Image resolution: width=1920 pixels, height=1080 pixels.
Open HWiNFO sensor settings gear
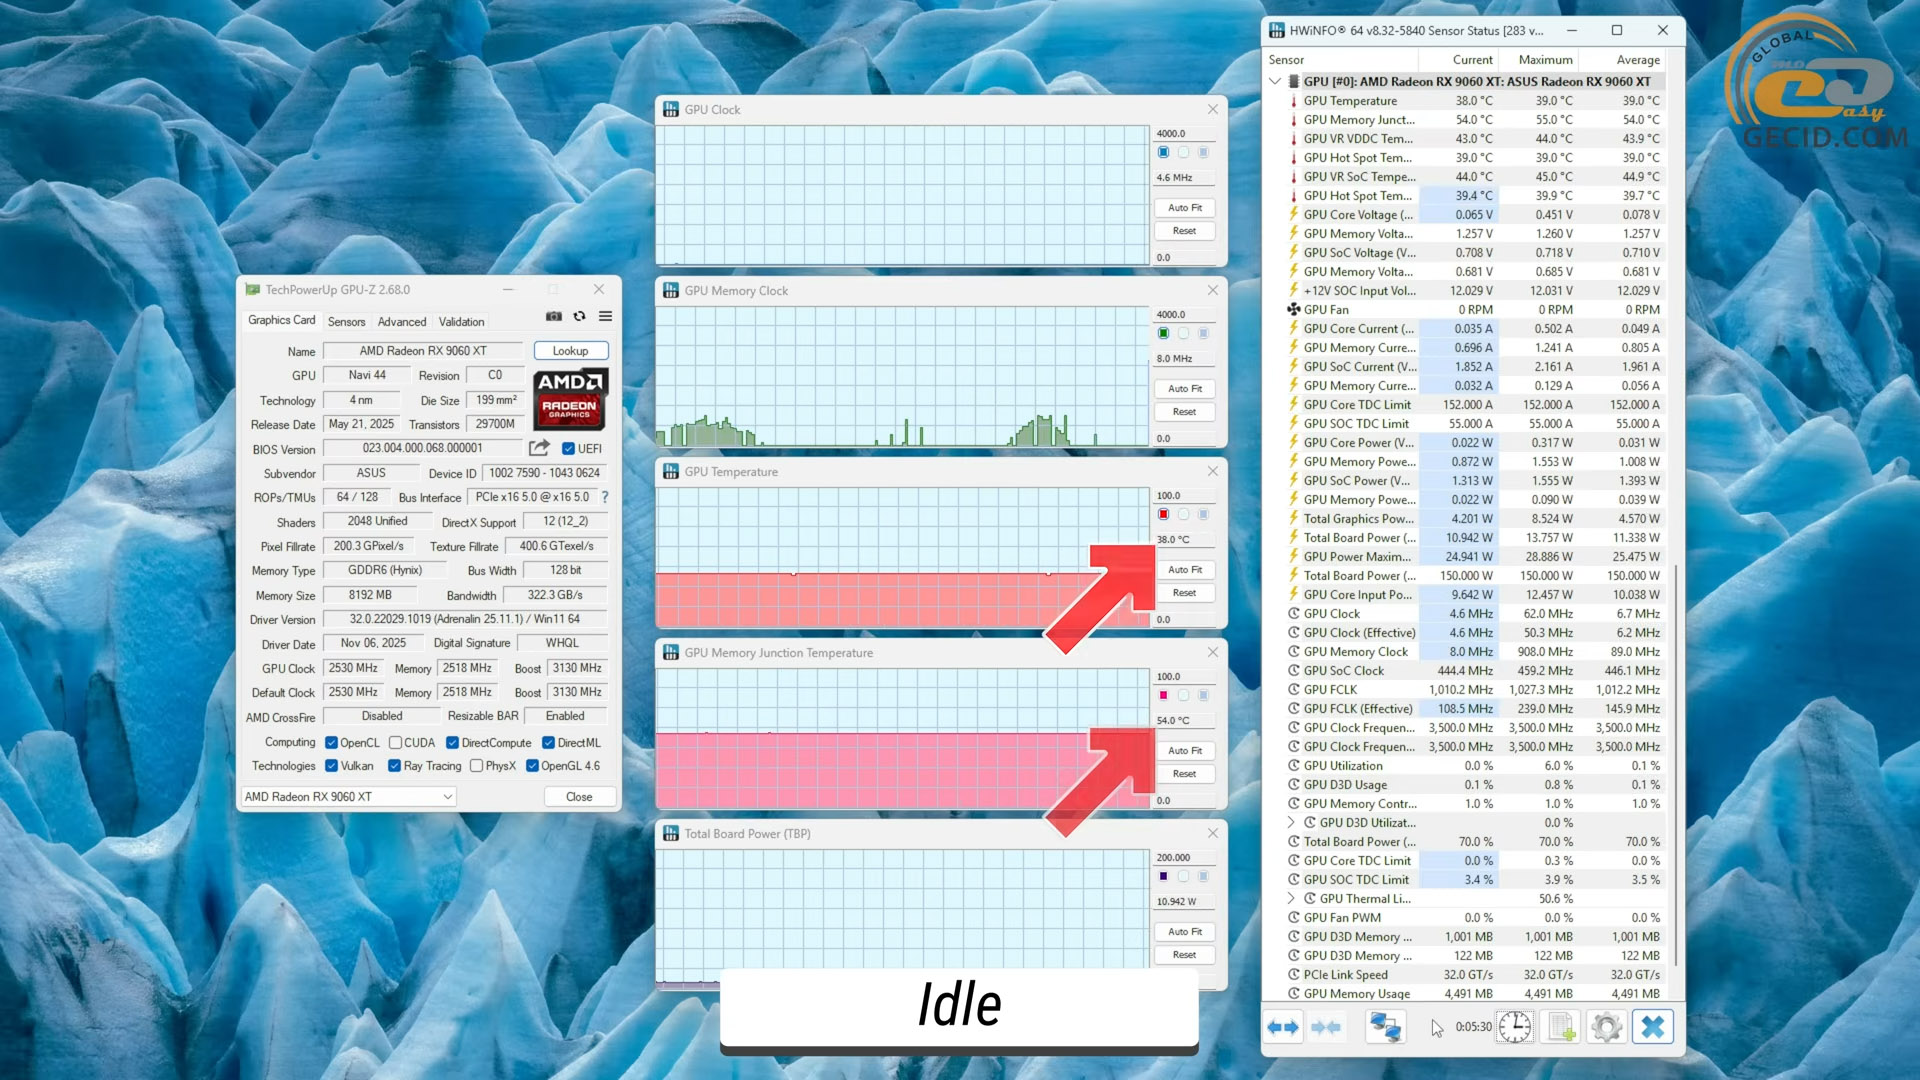[1606, 1027]
